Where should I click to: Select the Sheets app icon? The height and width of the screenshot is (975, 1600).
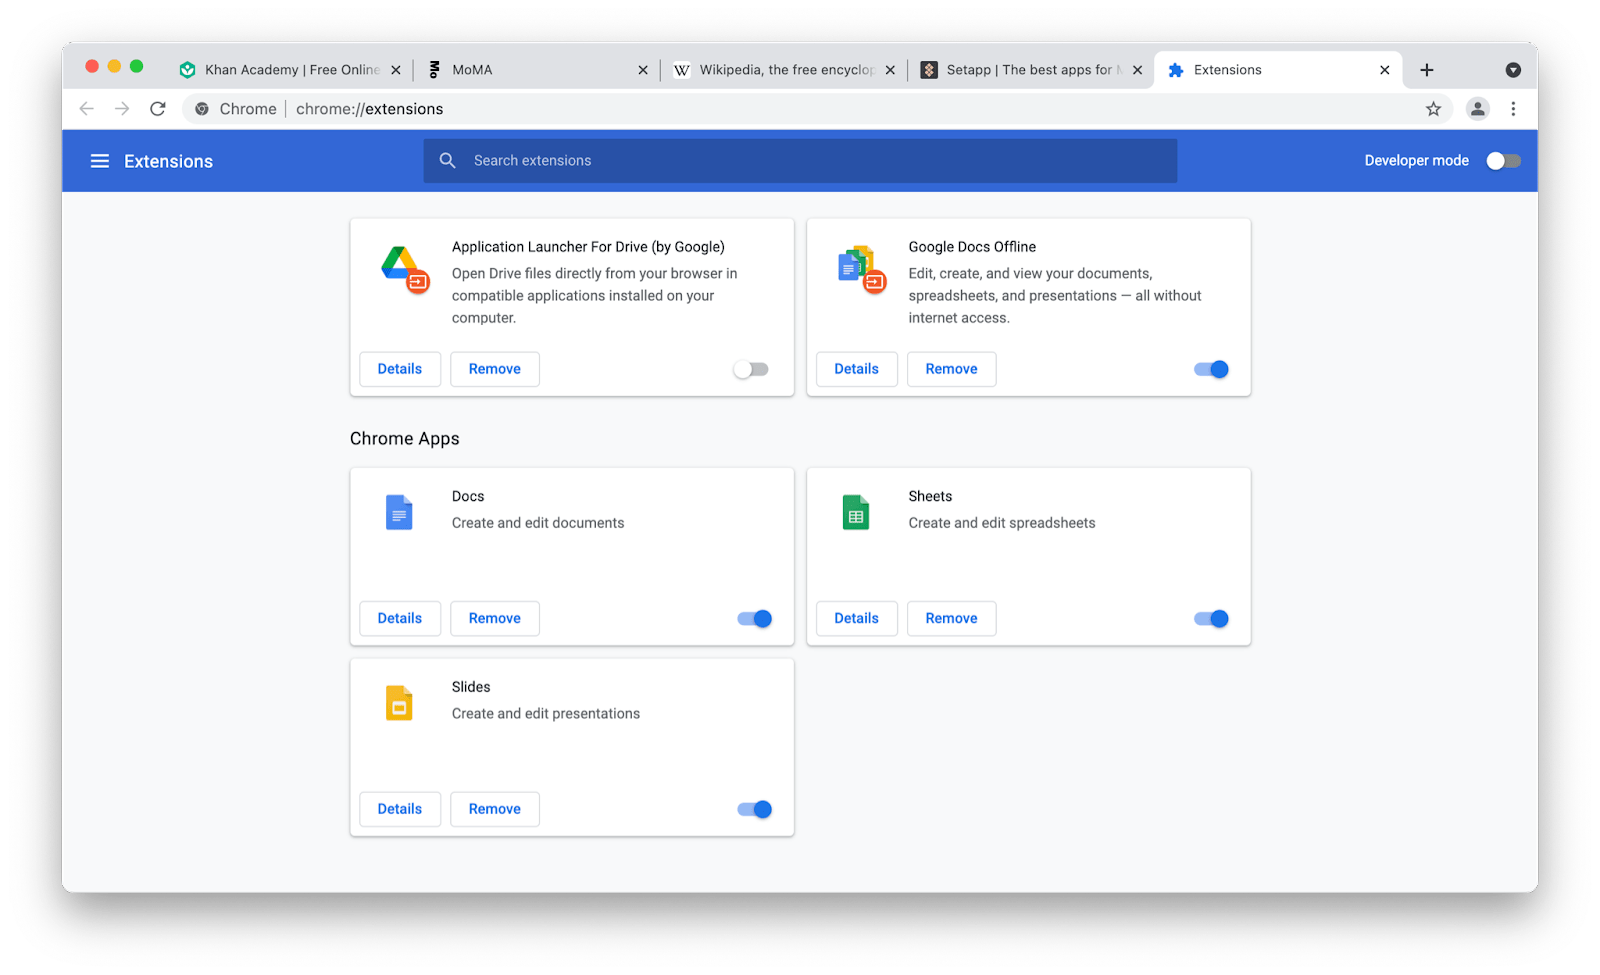[855, 511]
